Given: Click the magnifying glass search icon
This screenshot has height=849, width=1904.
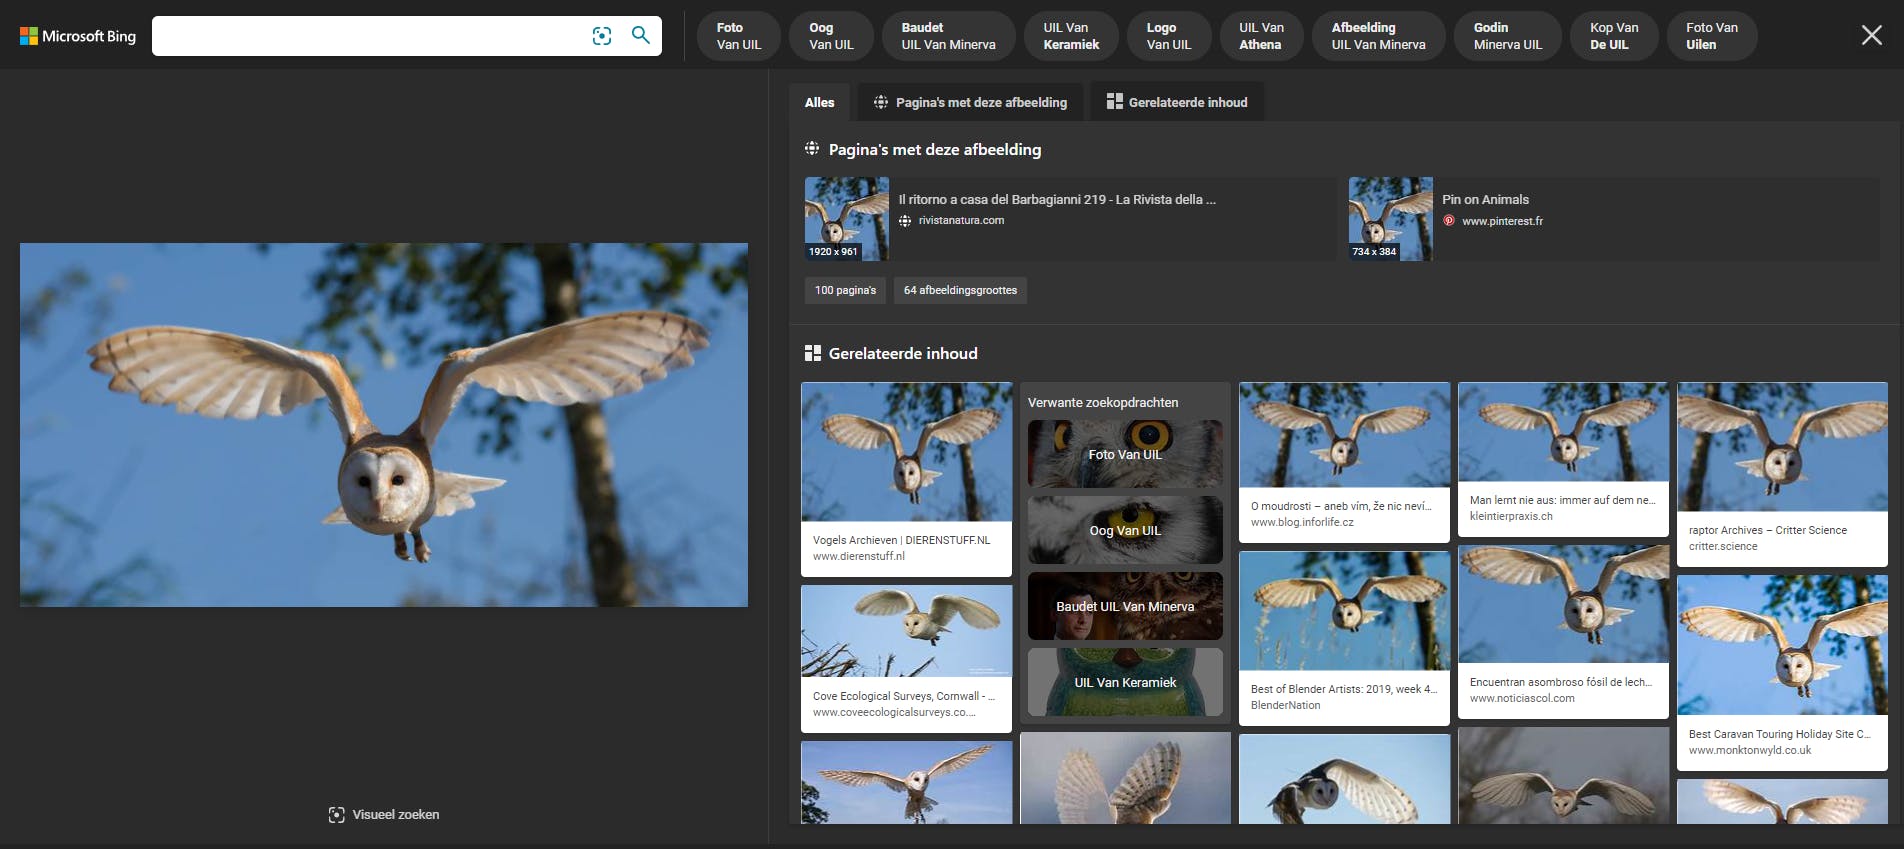Looking at the screenshot, I should pyautogui.click(x=641, y=36).
